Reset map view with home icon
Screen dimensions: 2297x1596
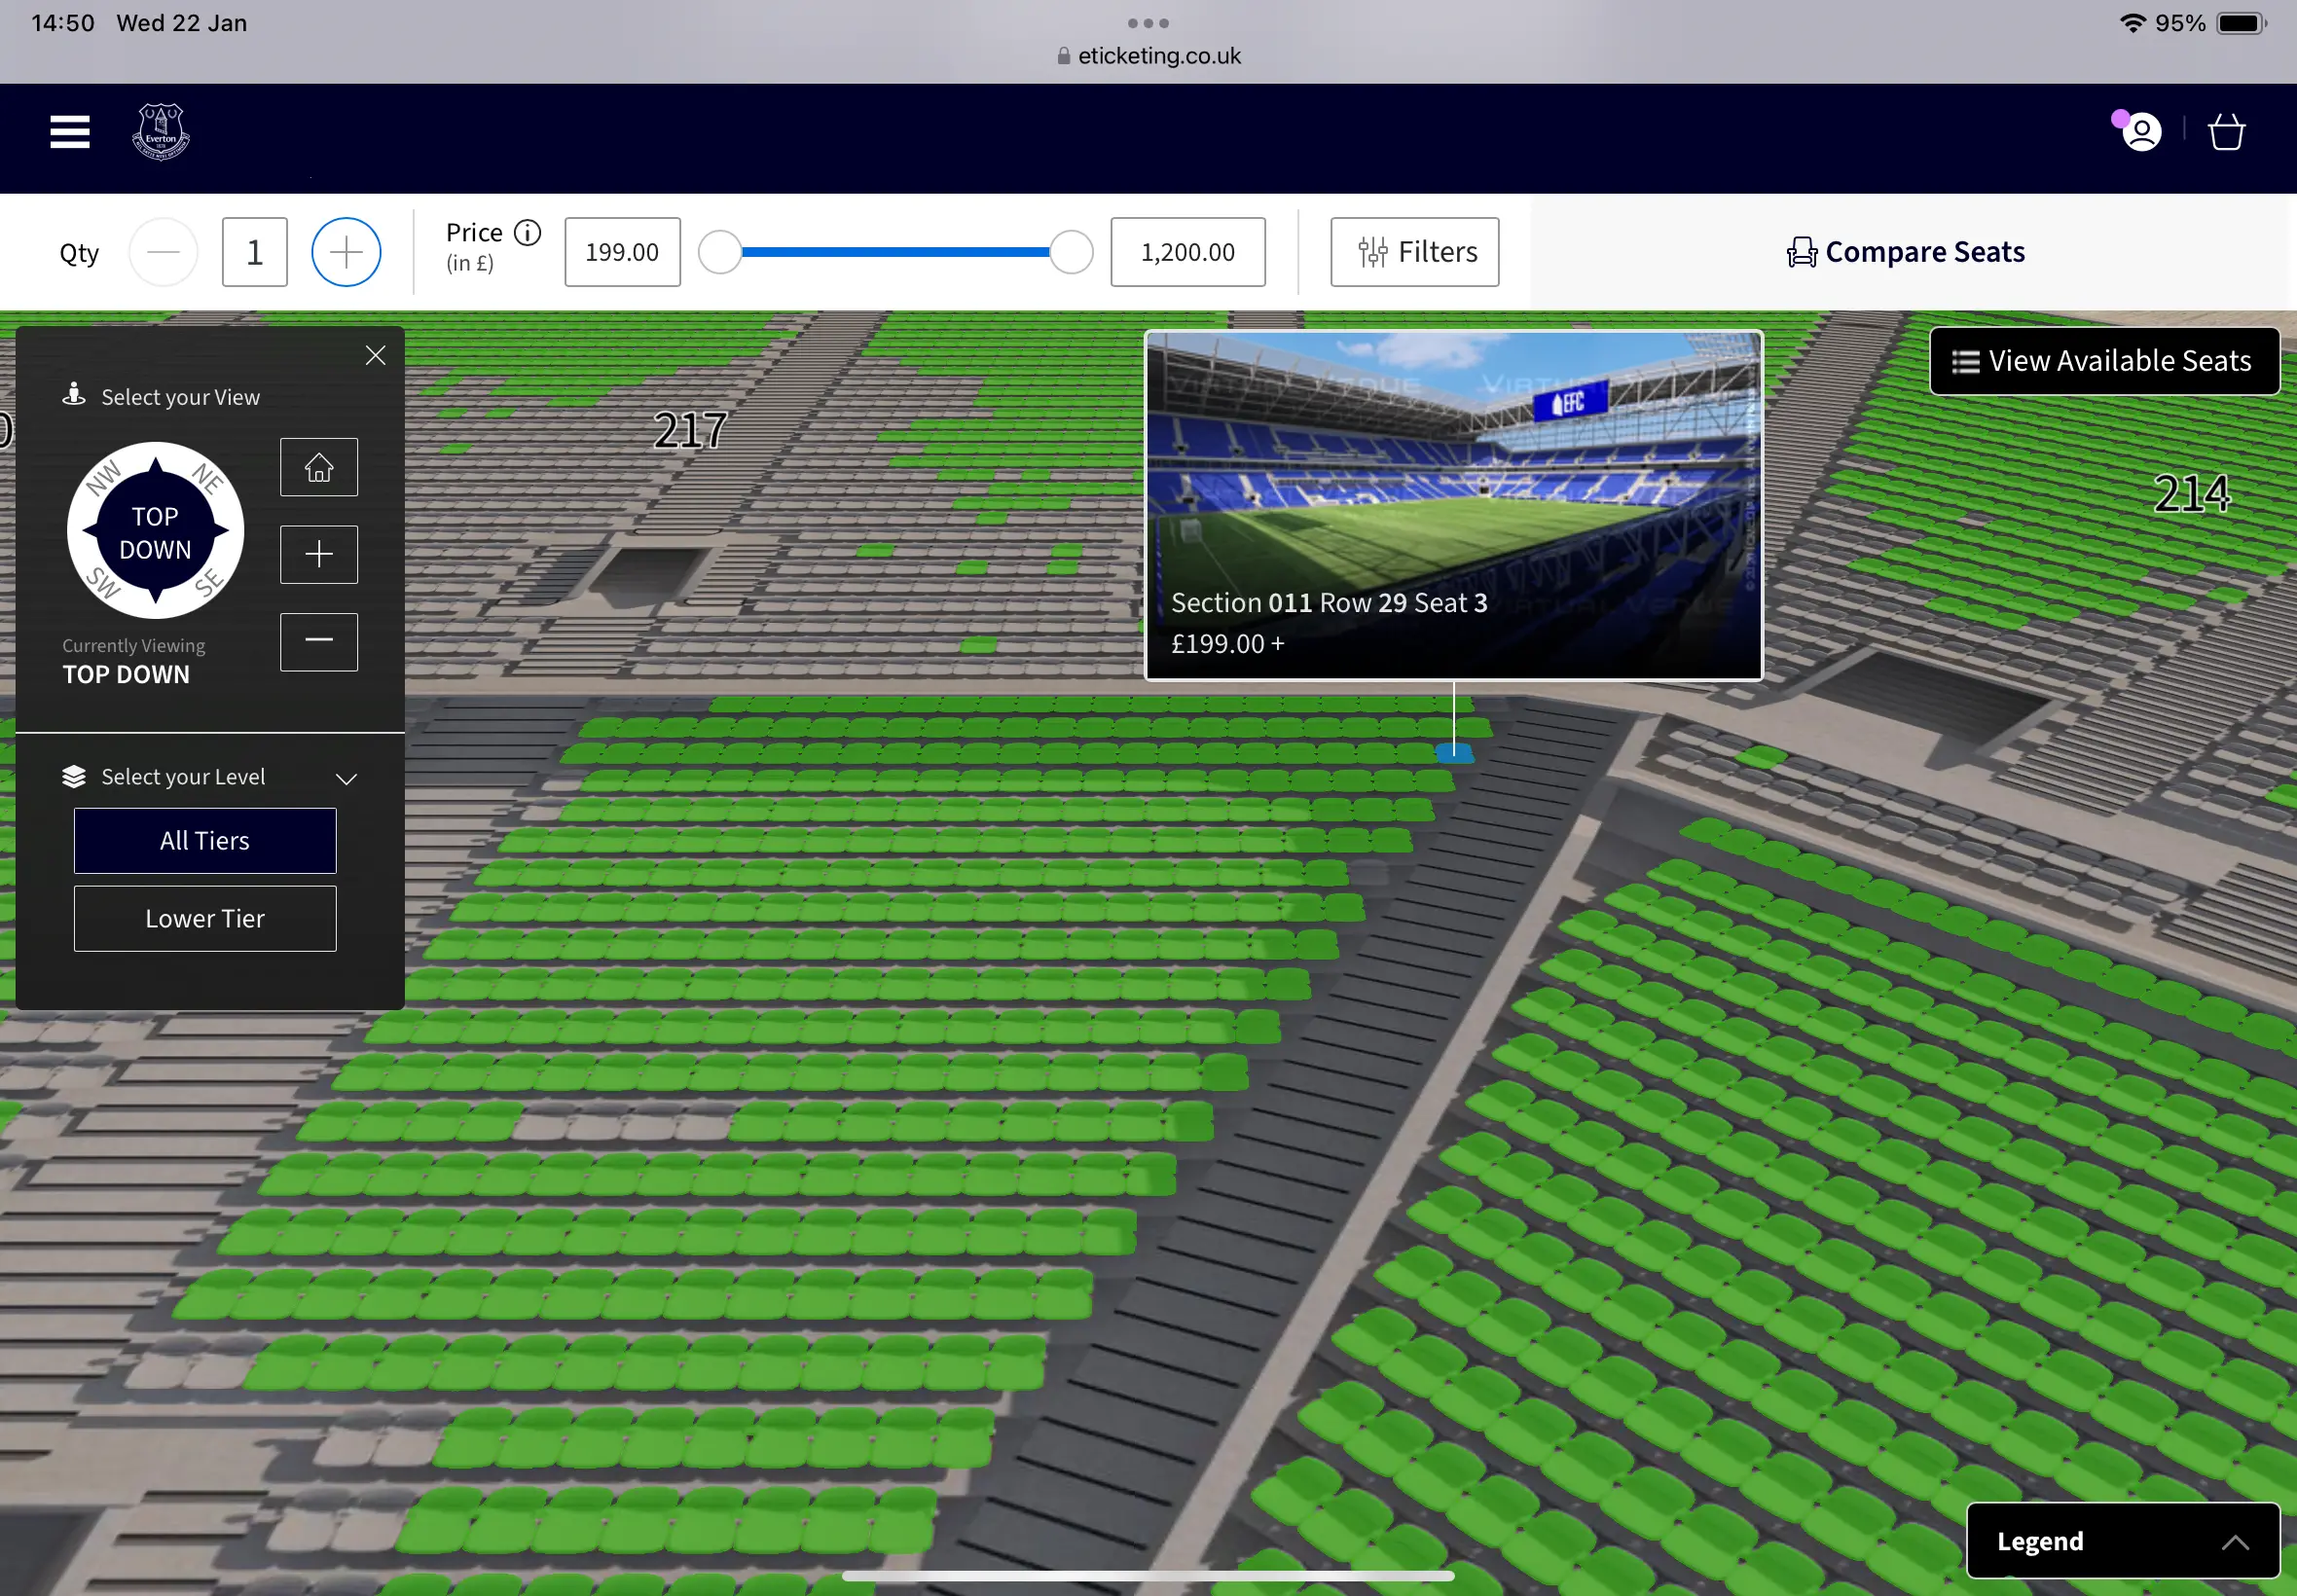pos(319,467)
